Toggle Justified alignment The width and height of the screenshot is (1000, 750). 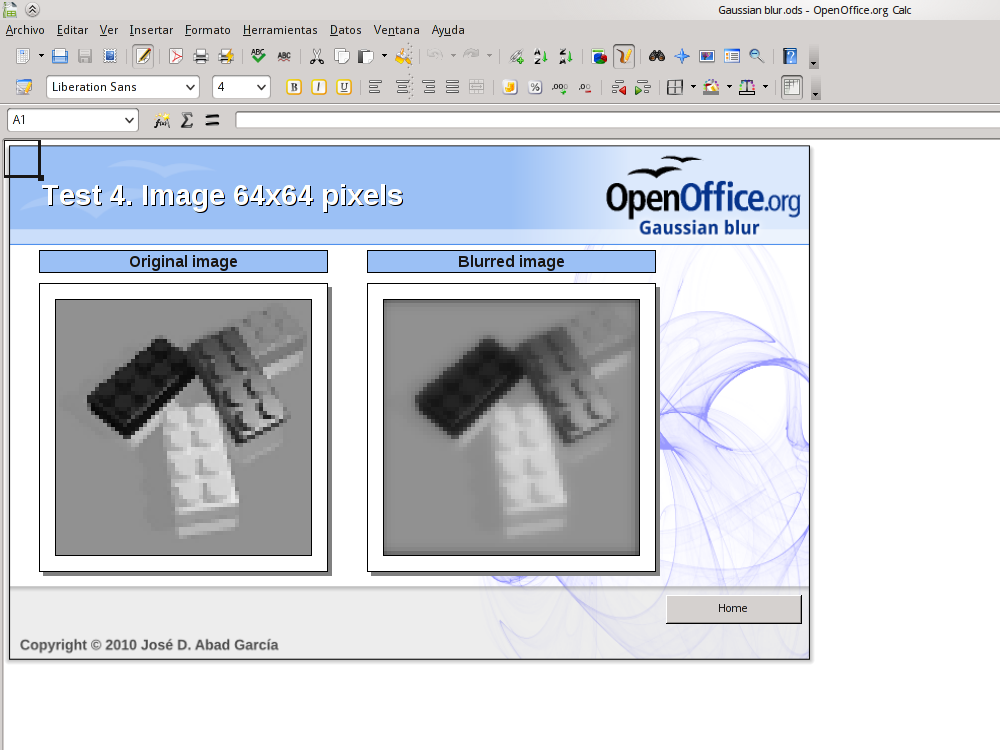pyautogui.click(x=452, y=87)
